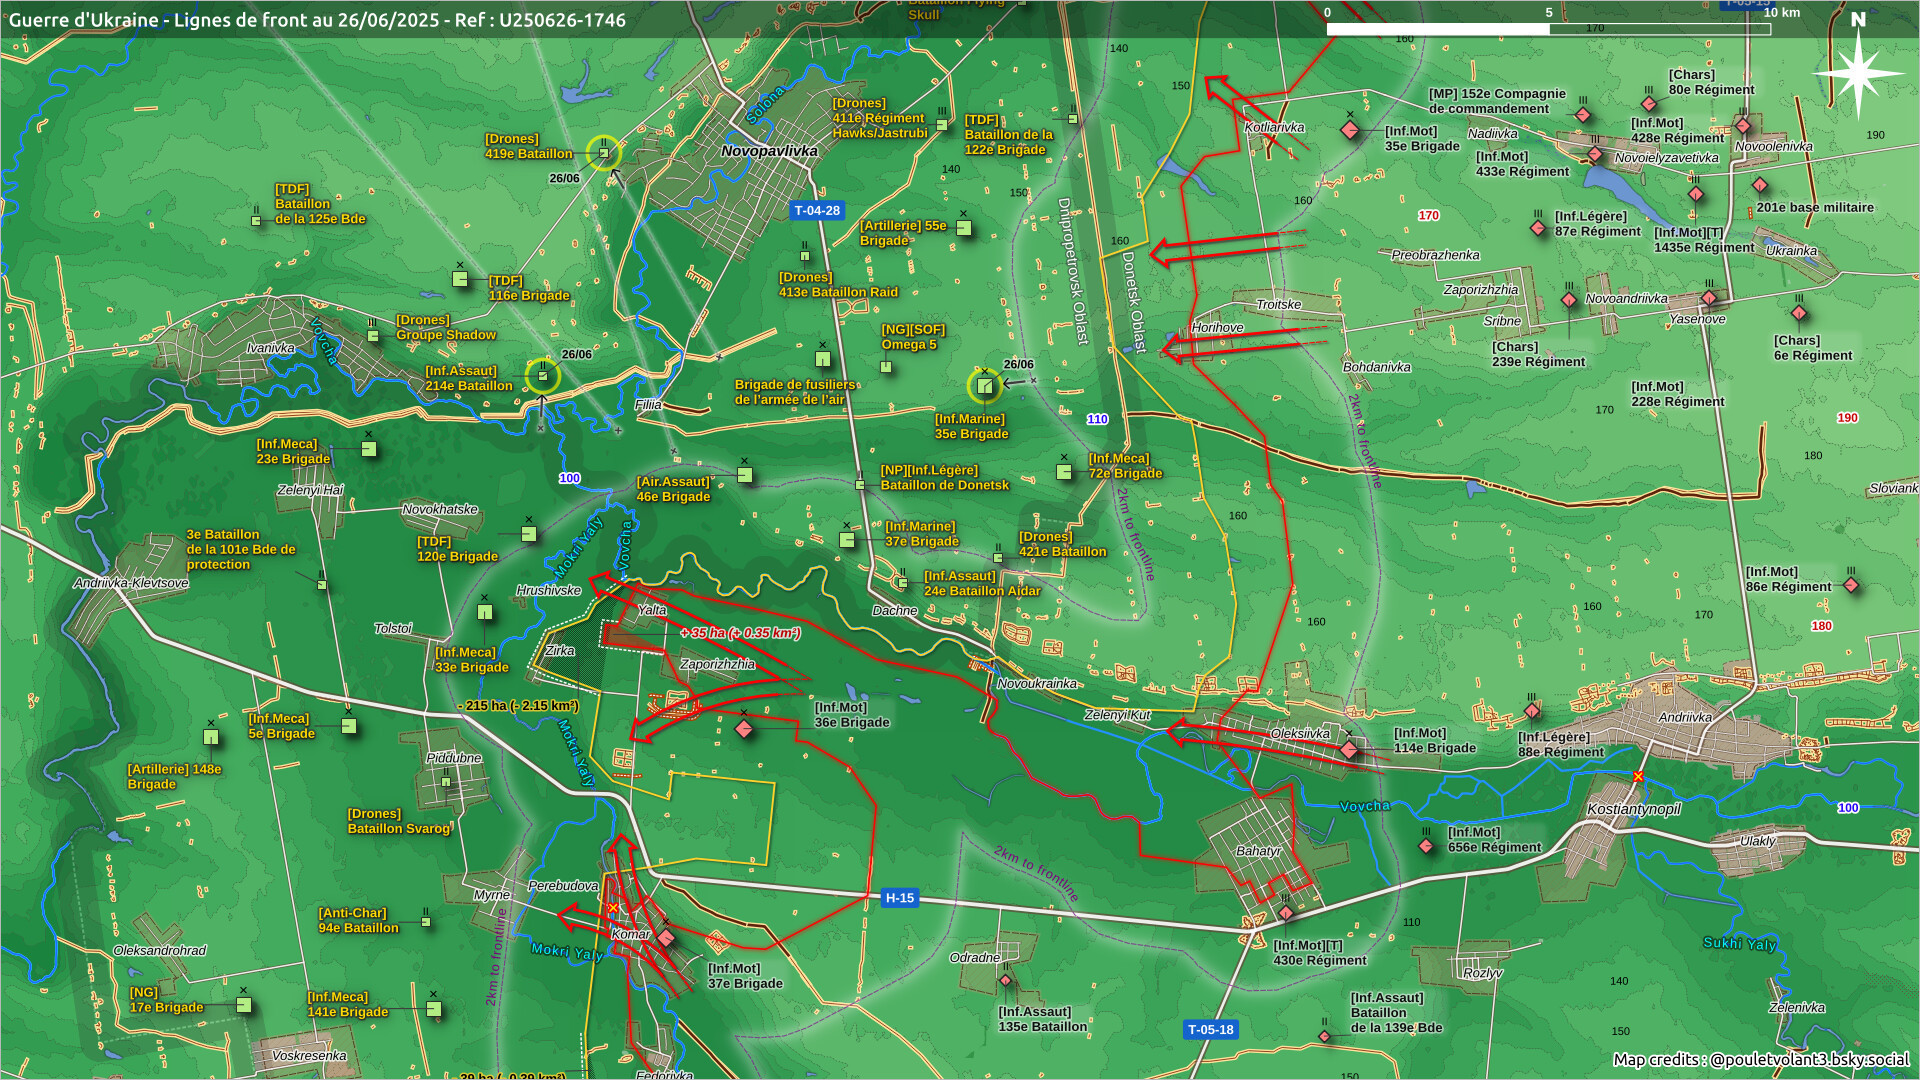The width and height of the screenshot is (1920, 1080).
Task: Click the 10 km scale bar
Action: tap(1548, 29)
